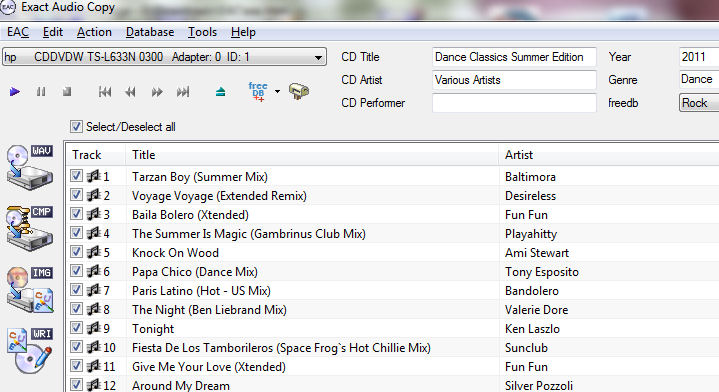Query freedb for CD information
Image resolution: width=719 pixels, height=392 pixels.
click(258, 92)
